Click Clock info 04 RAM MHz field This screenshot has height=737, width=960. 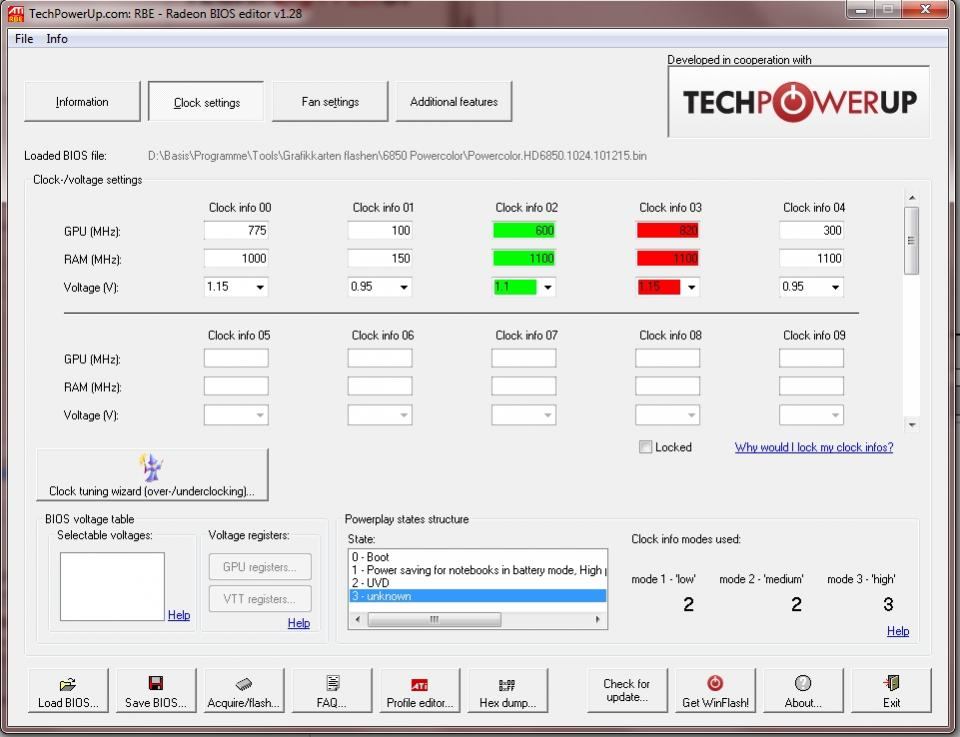(x=812, y=258)
